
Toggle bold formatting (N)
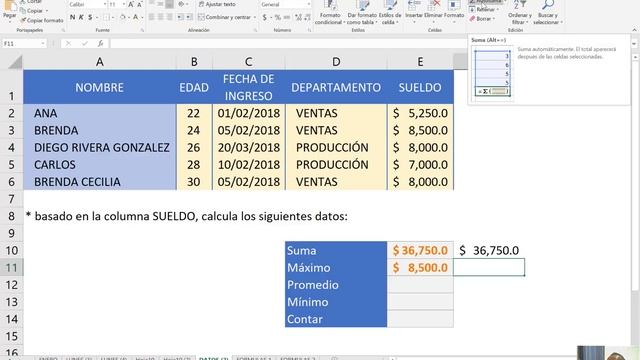[72, 17]
